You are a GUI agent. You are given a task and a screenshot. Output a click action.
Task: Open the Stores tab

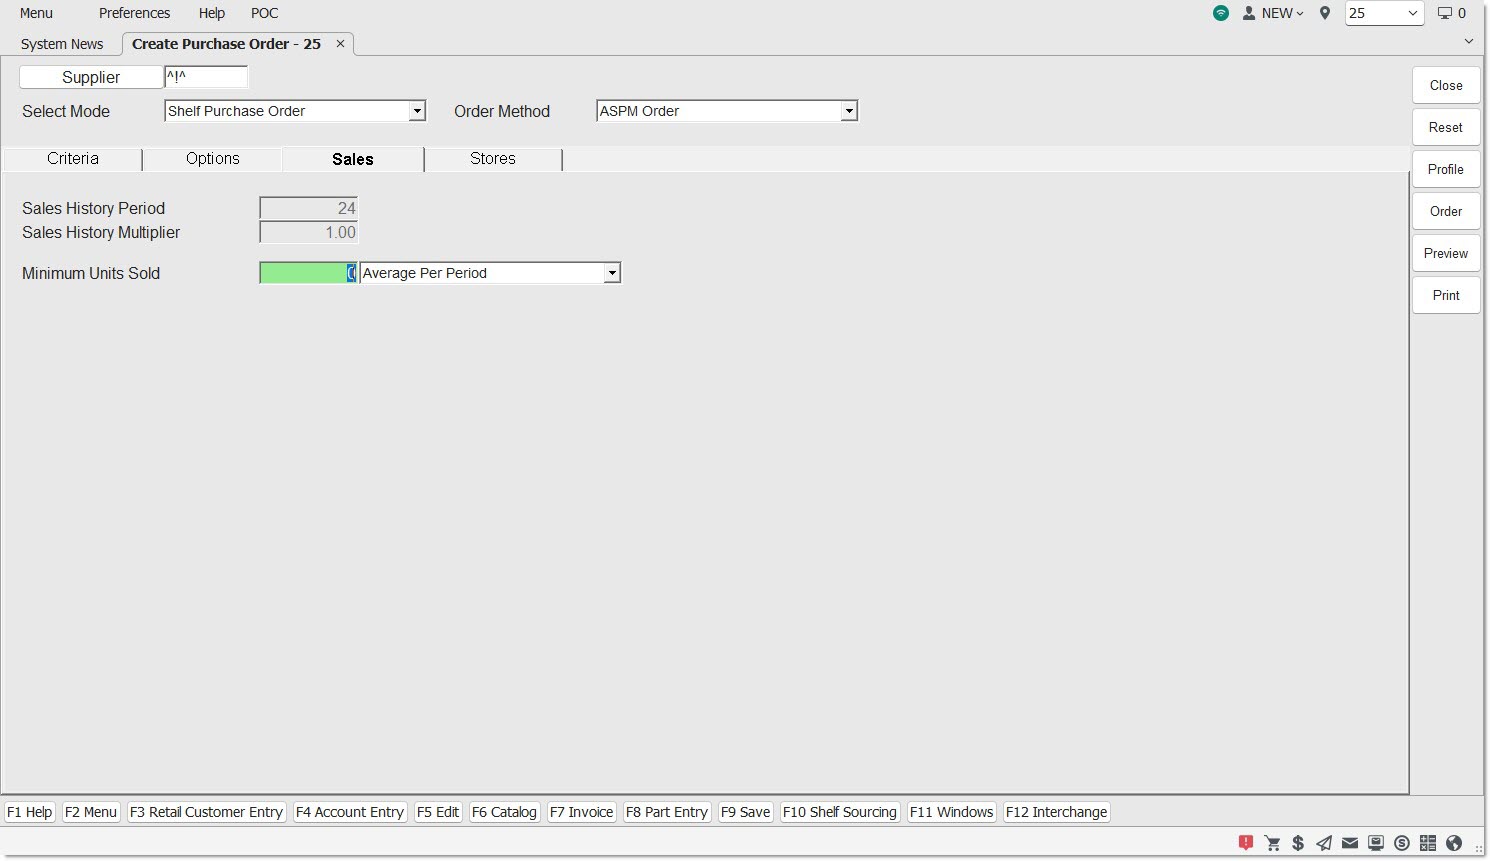pos(493,159)
